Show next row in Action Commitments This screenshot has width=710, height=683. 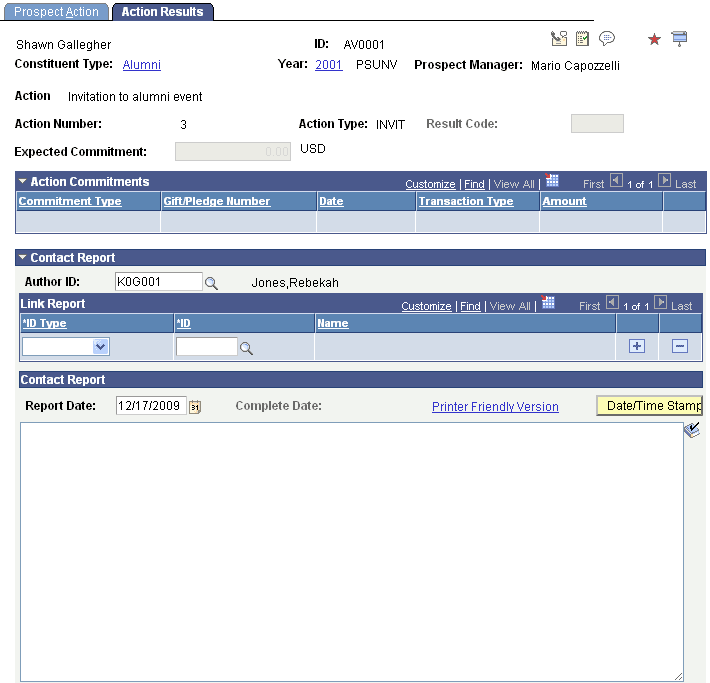point(664,181)
